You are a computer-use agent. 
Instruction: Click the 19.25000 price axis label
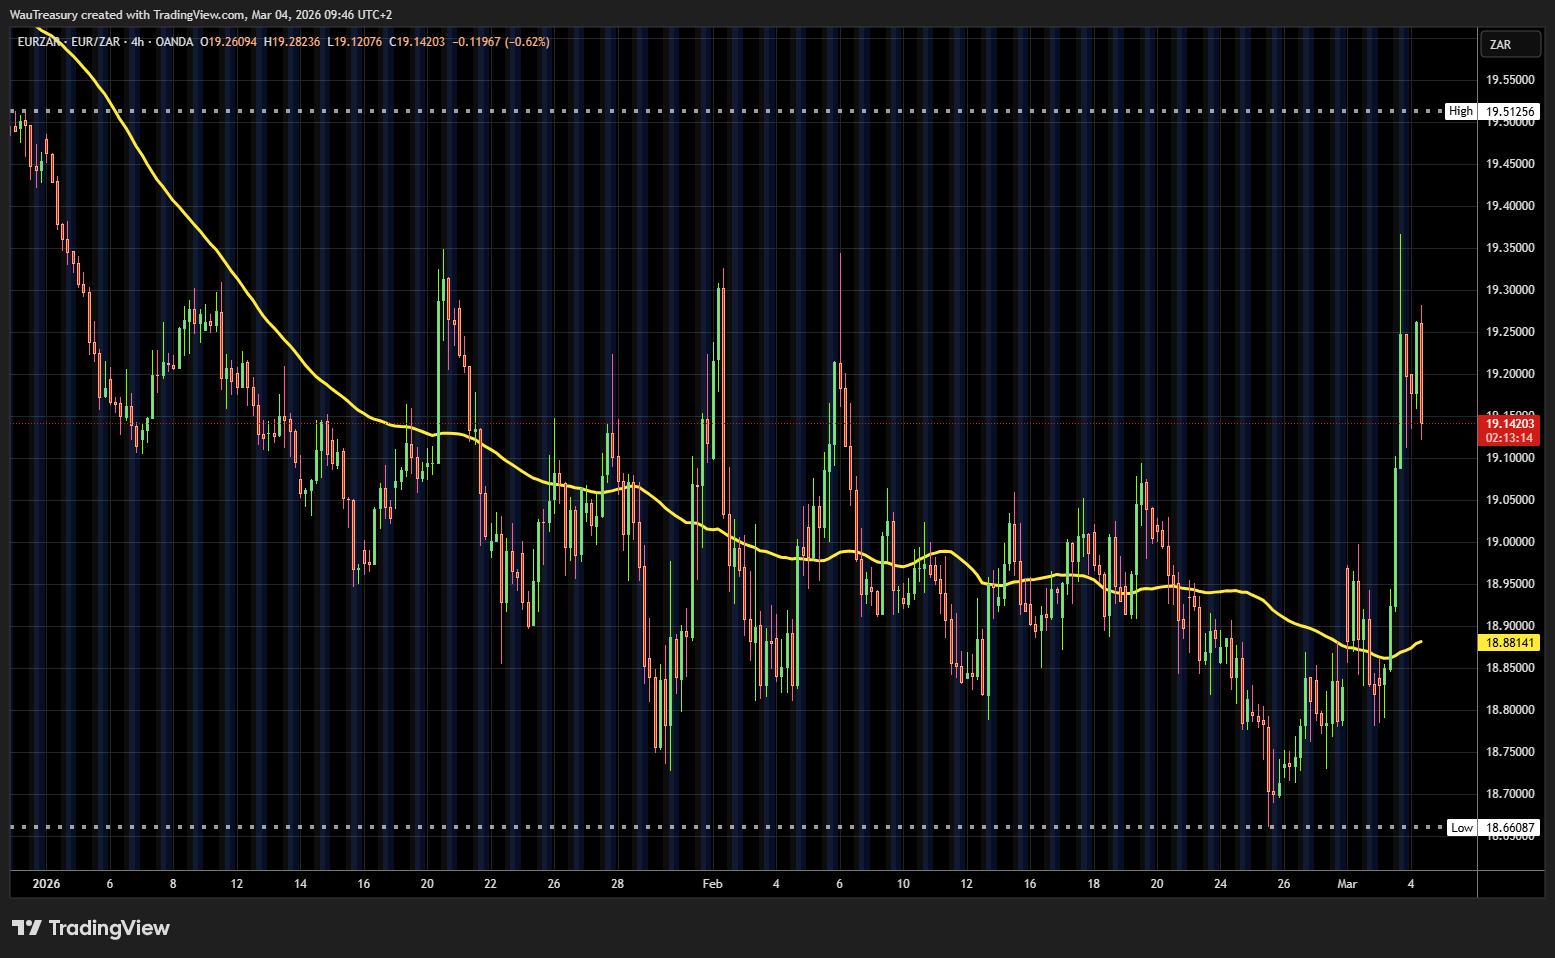tap(1510, 332)
